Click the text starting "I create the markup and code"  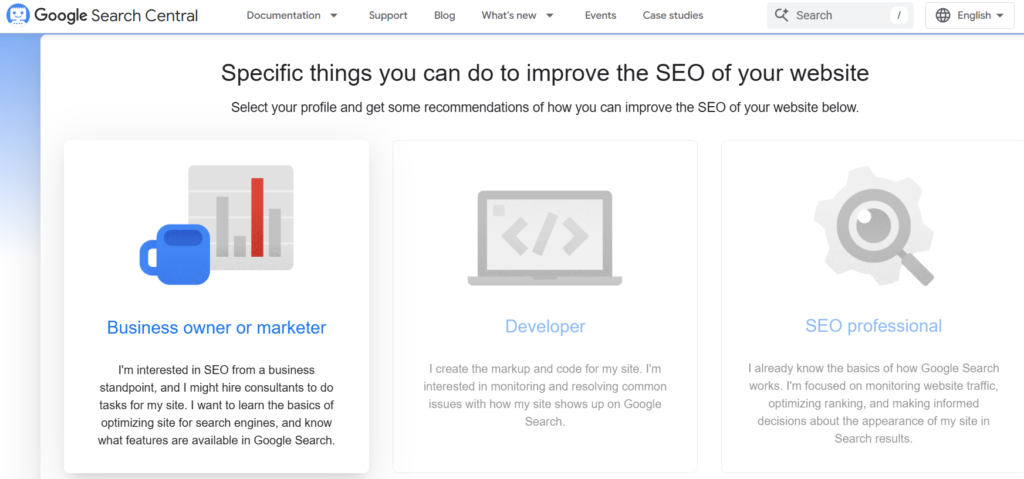point(545,395)
